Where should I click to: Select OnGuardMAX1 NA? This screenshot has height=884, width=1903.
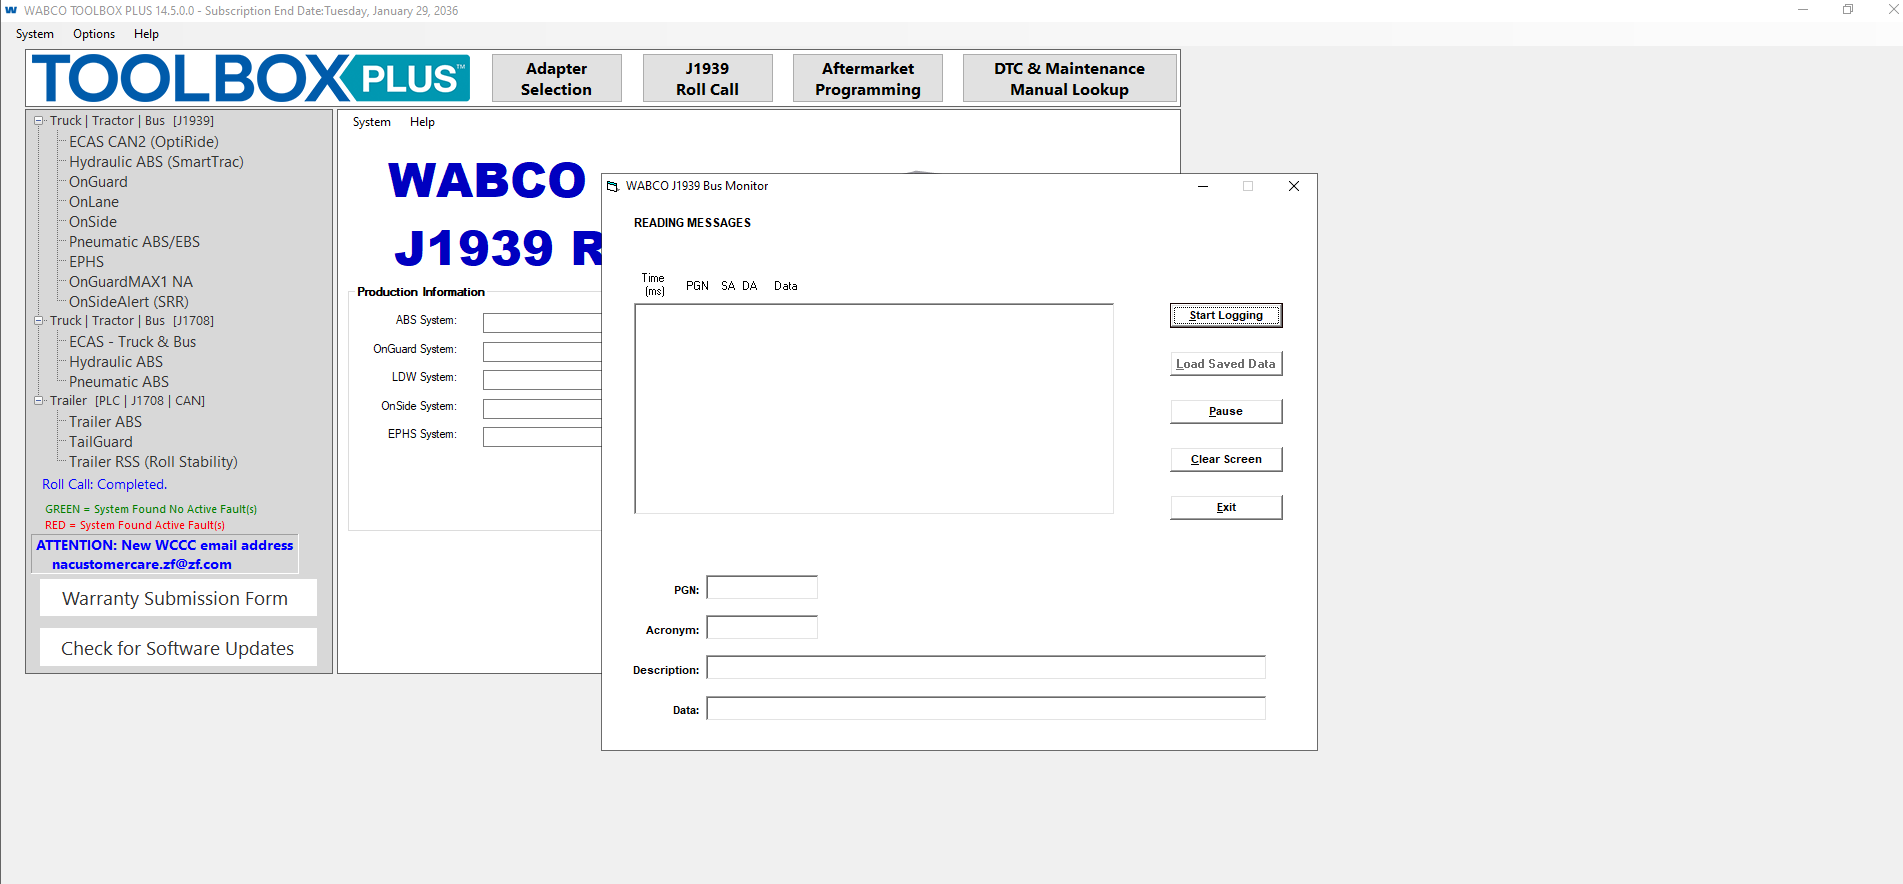tap(131, 282)
